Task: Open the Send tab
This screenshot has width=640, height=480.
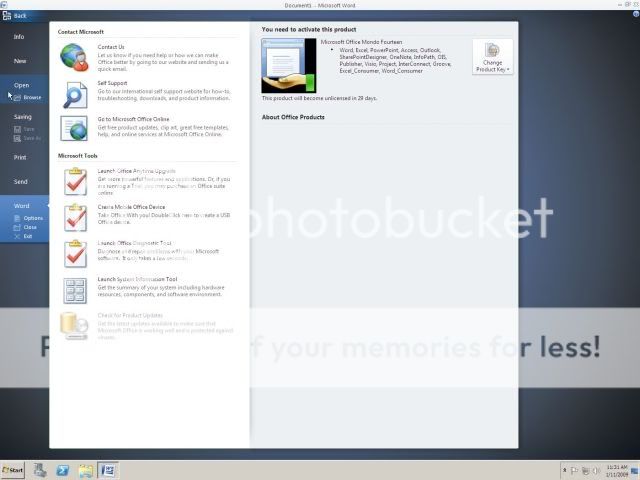Action: pos(20,182)
